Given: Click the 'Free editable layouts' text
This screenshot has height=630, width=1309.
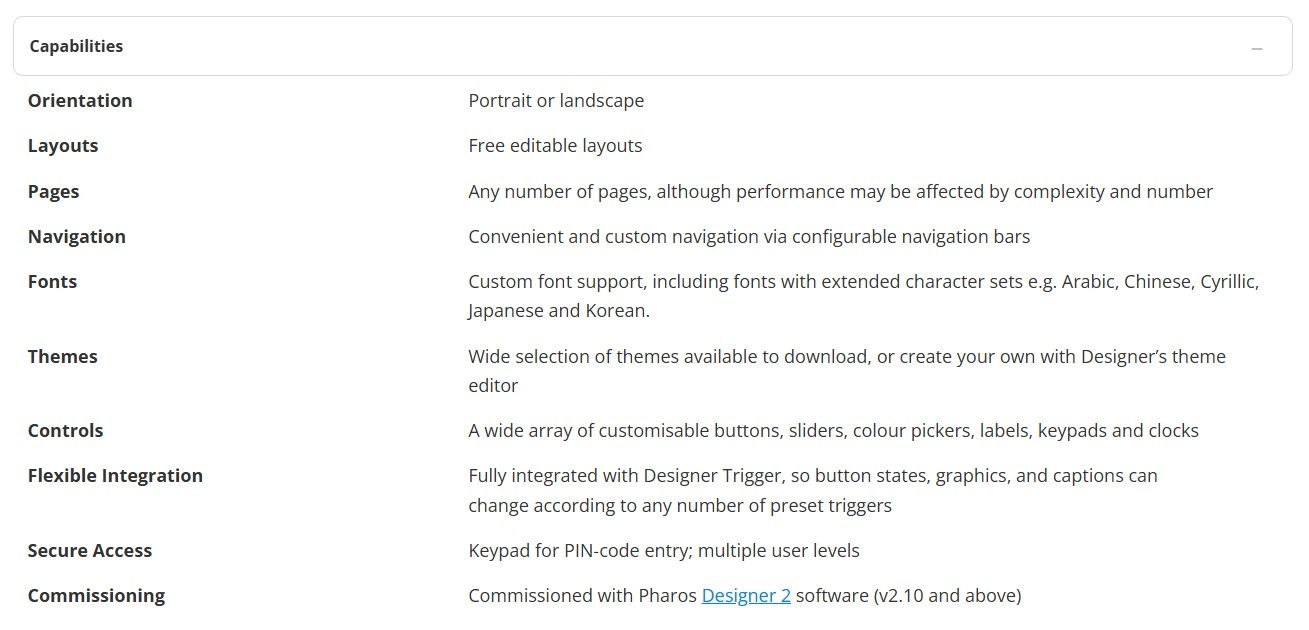Looking at the screenshot, I should (x=555, y=146).
